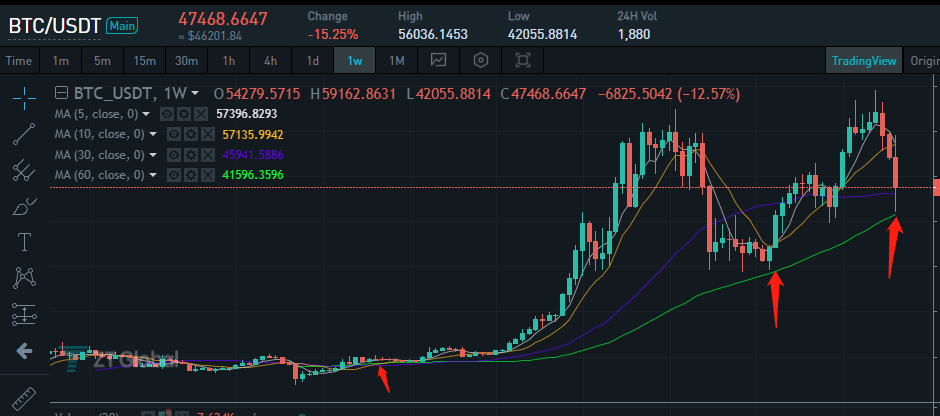This screenshot has height=416, width=940.
Task: Open chart settings hexagon icon
Action: (x=481, y=61)
